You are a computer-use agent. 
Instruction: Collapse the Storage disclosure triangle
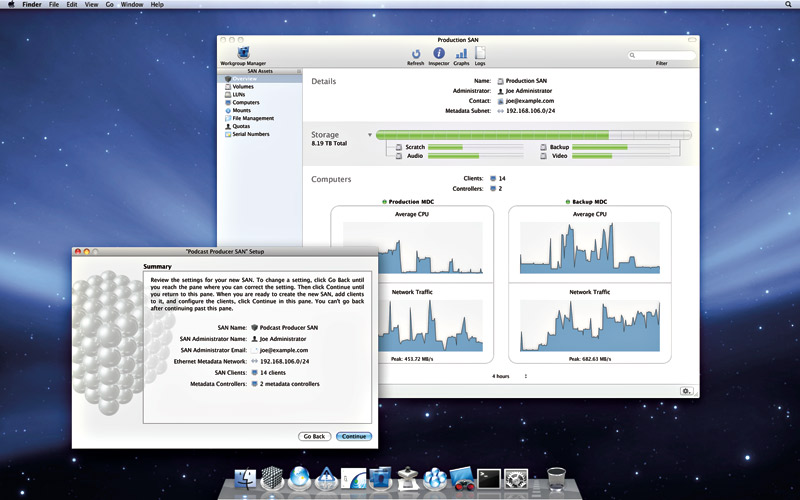(369, 134)
